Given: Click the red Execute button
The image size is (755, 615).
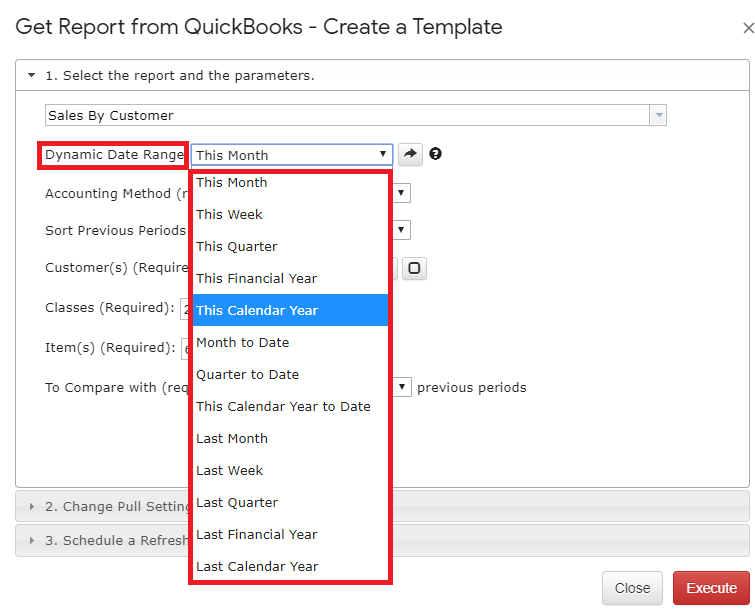Looking at the screenshot, I should tap(711, 588).
